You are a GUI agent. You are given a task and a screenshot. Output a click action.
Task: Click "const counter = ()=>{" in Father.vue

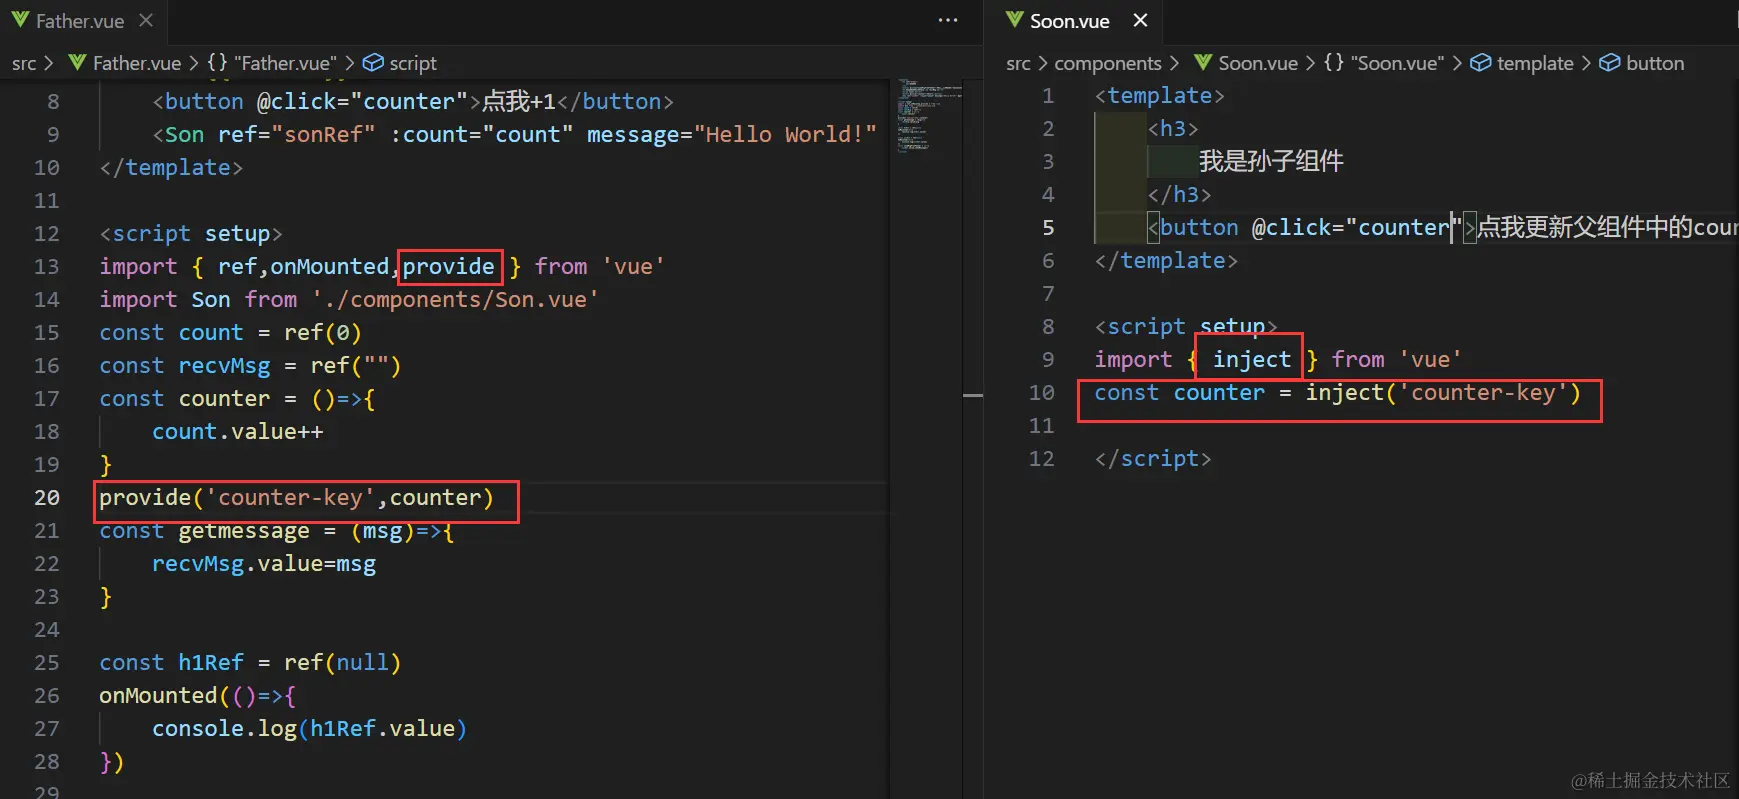point(237,399)
